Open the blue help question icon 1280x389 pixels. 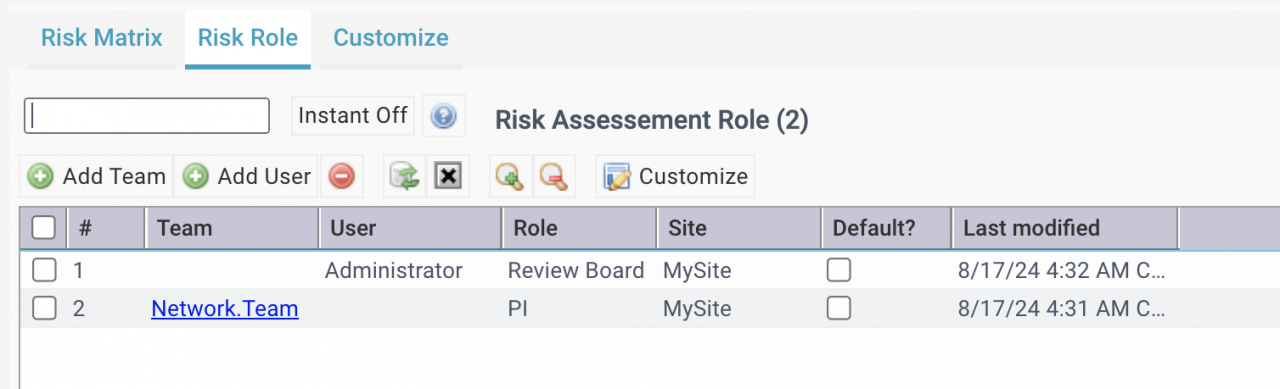(x=443, y=117)
